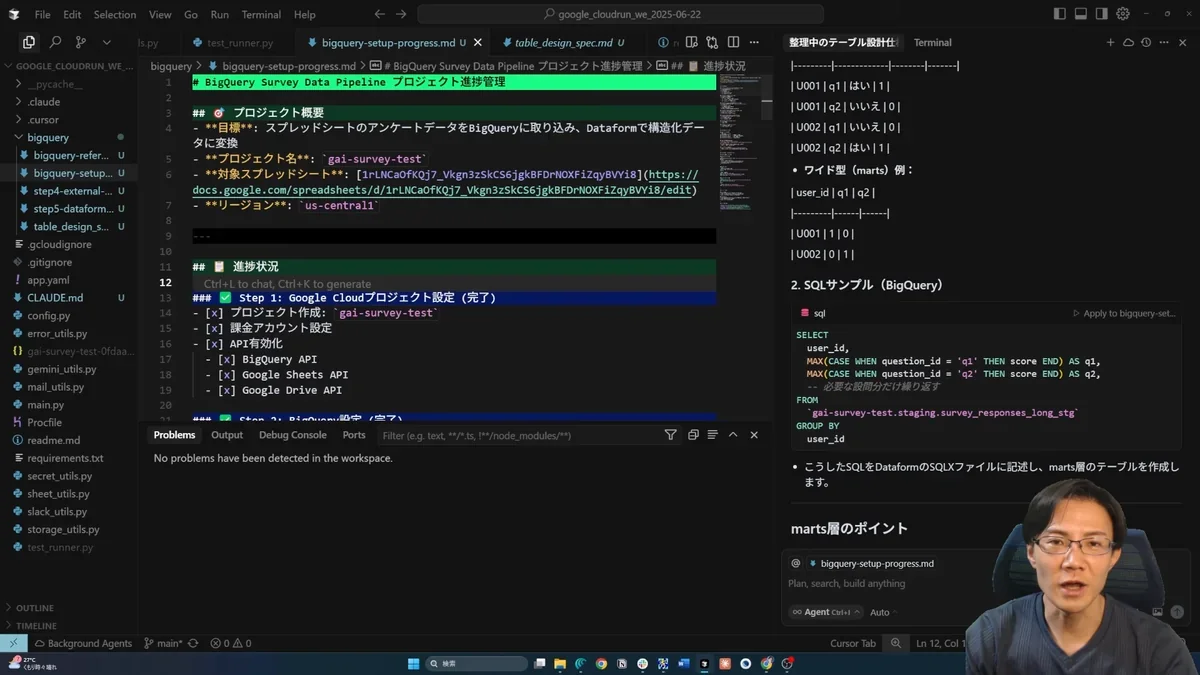This screenshot has height=675, width=1200.
Task: Collapse the bigquery folder
Action: [69, 137]
